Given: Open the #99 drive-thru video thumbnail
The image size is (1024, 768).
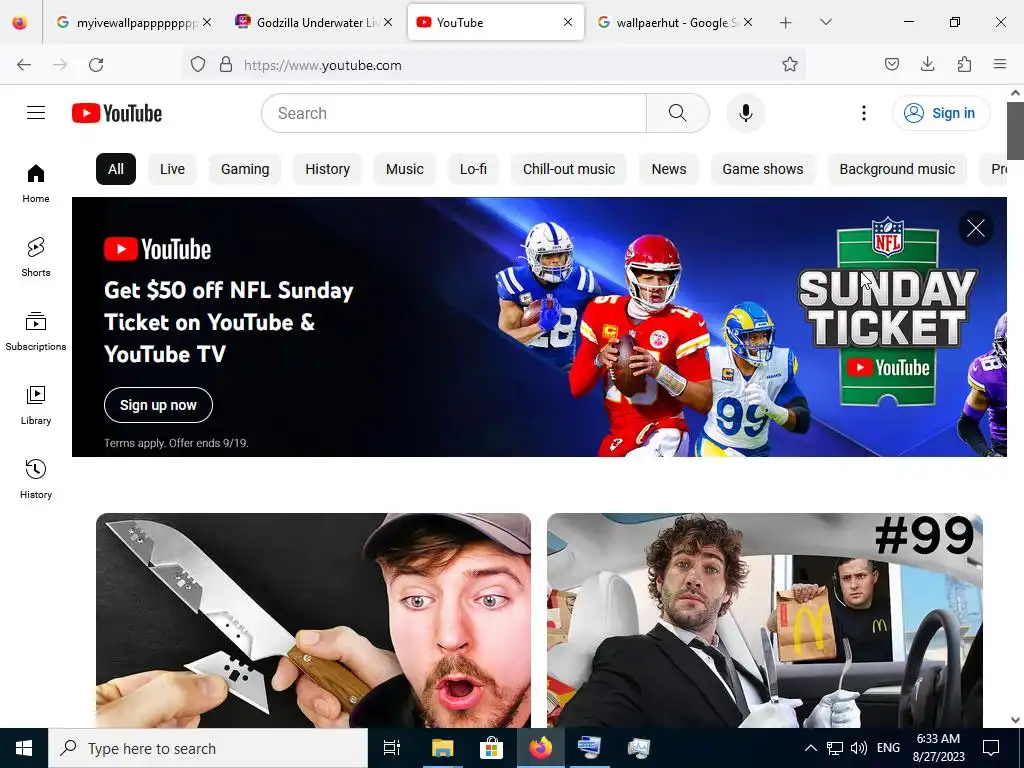Looking at the screenshot, I should tap(765, 620).
